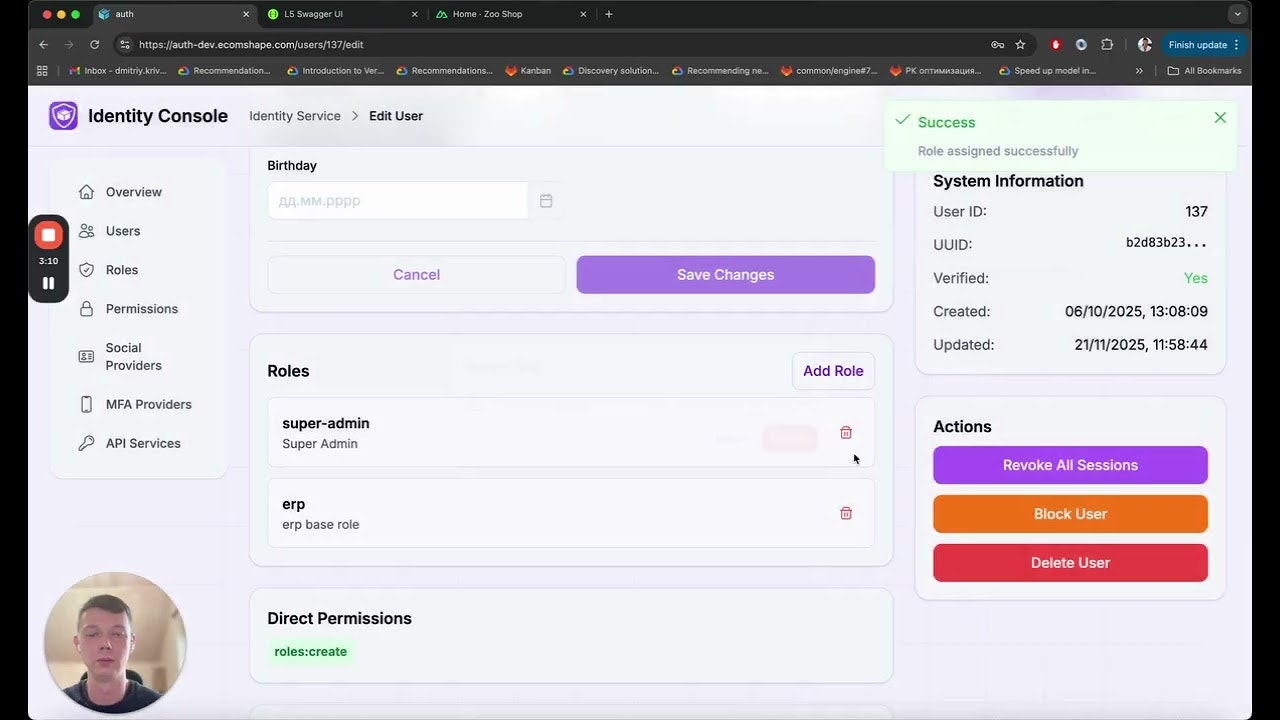Viewport: 1280px width, 720px height.
Task: Remove the erp role using trash icon
Action: (x=845, y=512)
